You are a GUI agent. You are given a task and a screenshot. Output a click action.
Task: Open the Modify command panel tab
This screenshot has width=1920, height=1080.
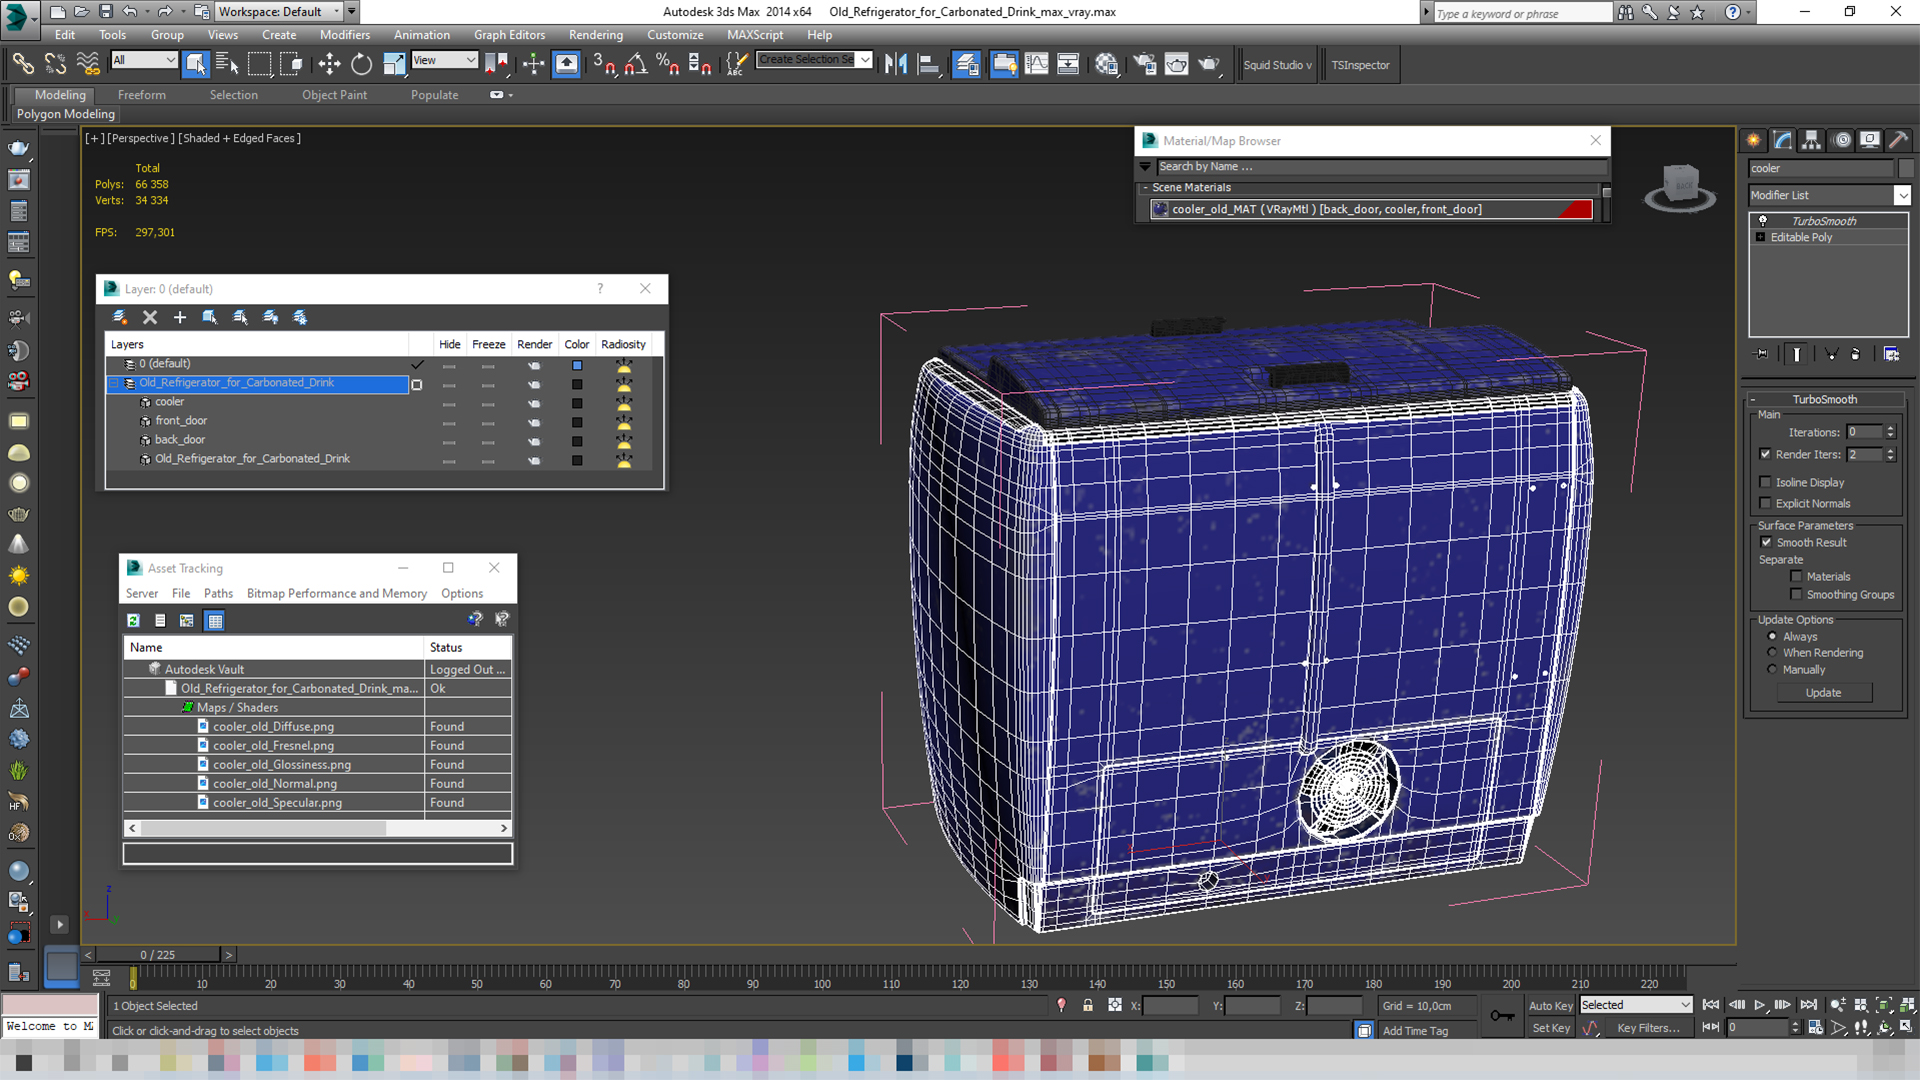1782,140
